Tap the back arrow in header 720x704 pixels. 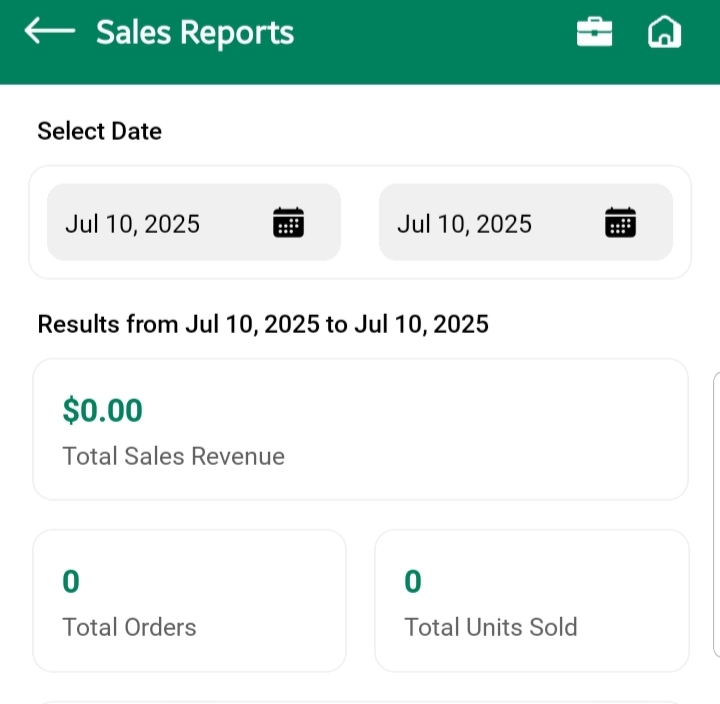pos(49,32)
